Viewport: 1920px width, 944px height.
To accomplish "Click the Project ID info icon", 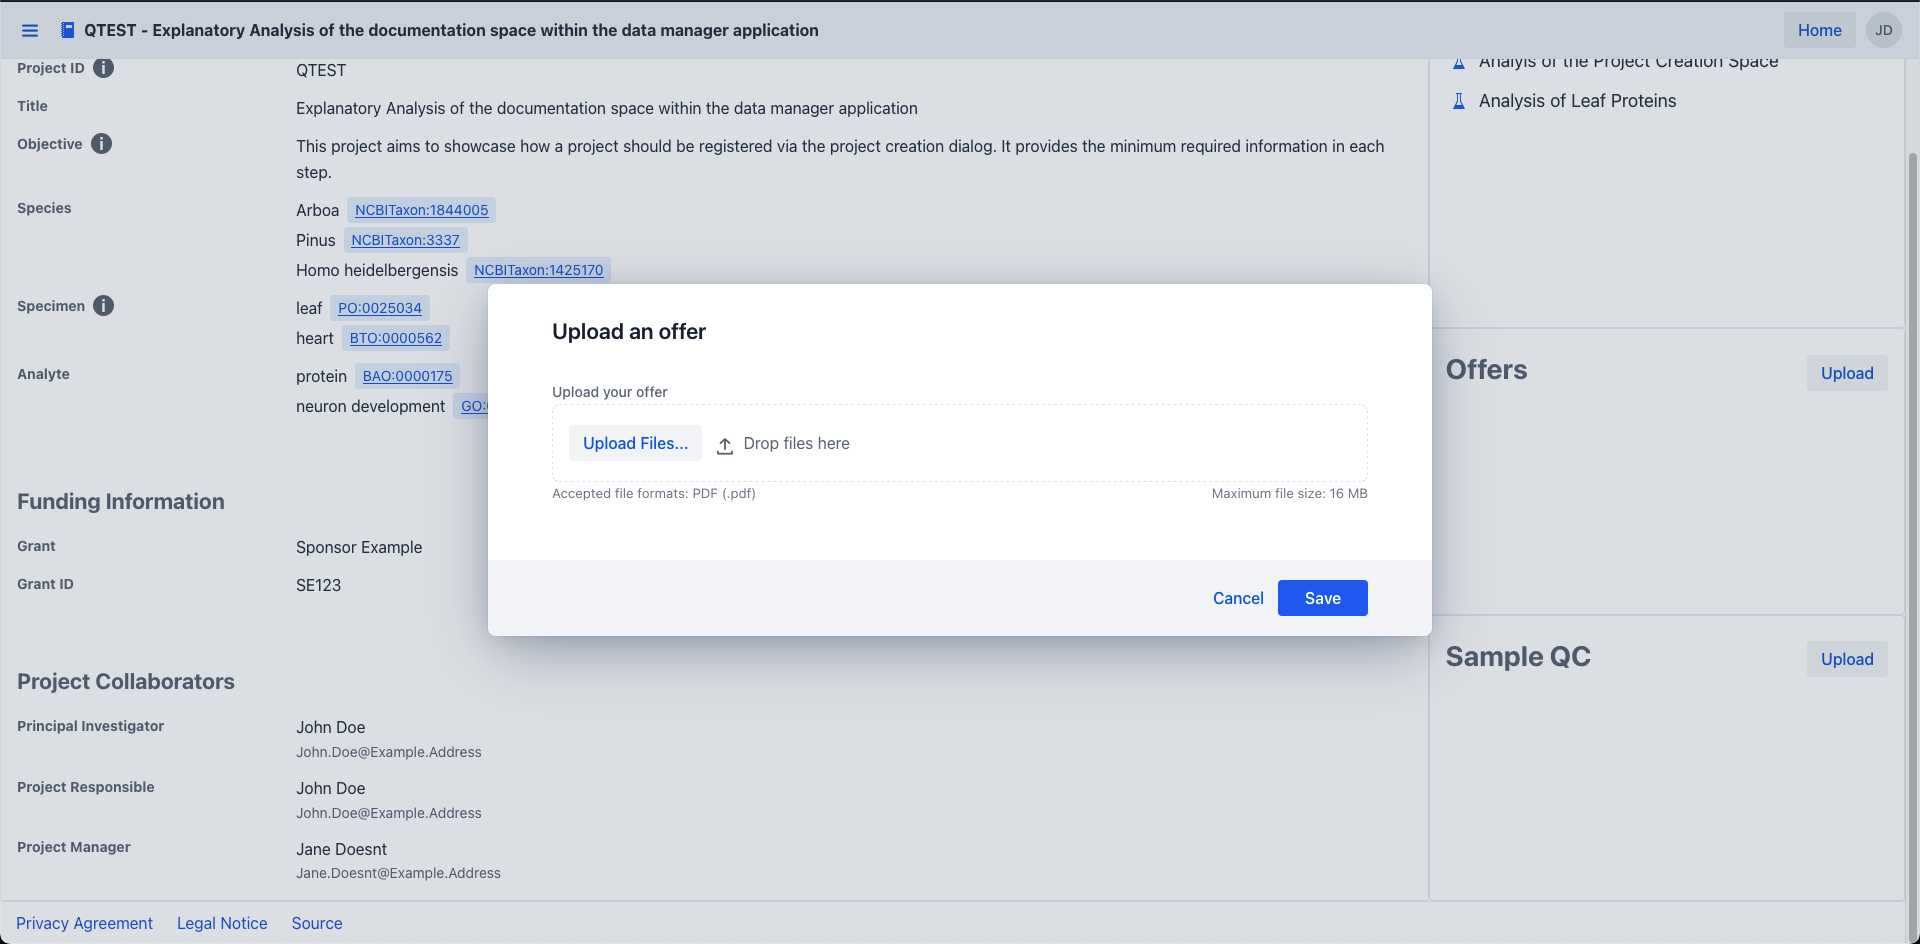I will pyautogui.click(x=103, y=68).
